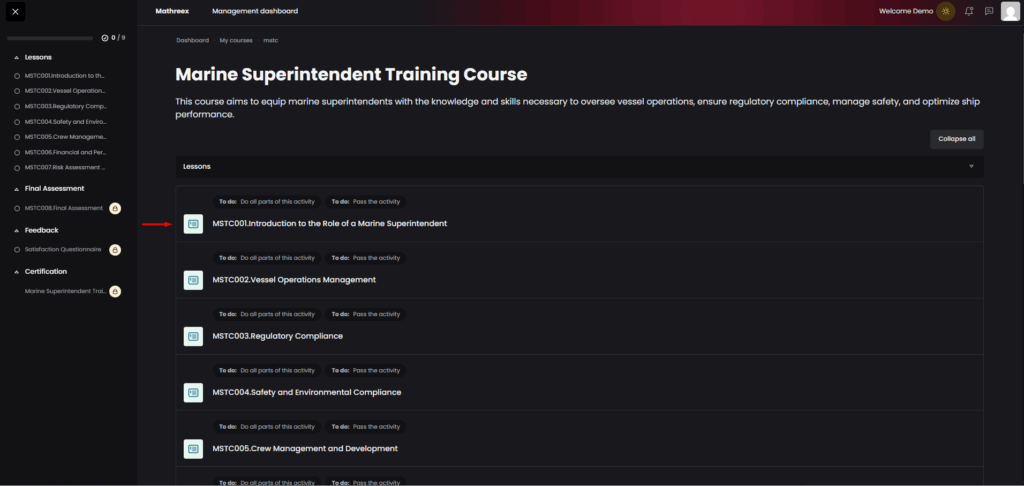The height and width of the screenshot is (486, 1024).
Task: Click the Marine Superintendent Training Course heading
Action: [x=351, y=74]
